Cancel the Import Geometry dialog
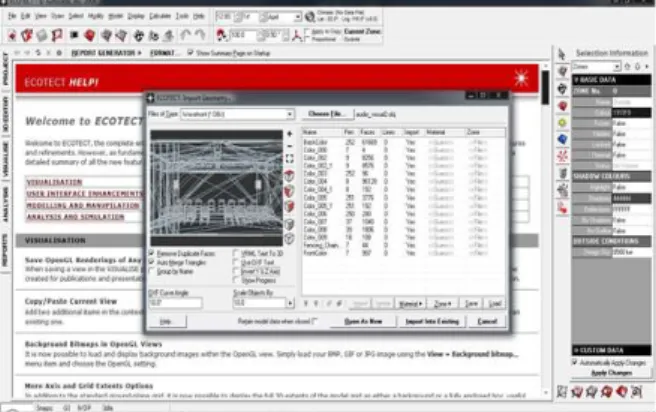The image size is (656, 412). click(487, 322)
